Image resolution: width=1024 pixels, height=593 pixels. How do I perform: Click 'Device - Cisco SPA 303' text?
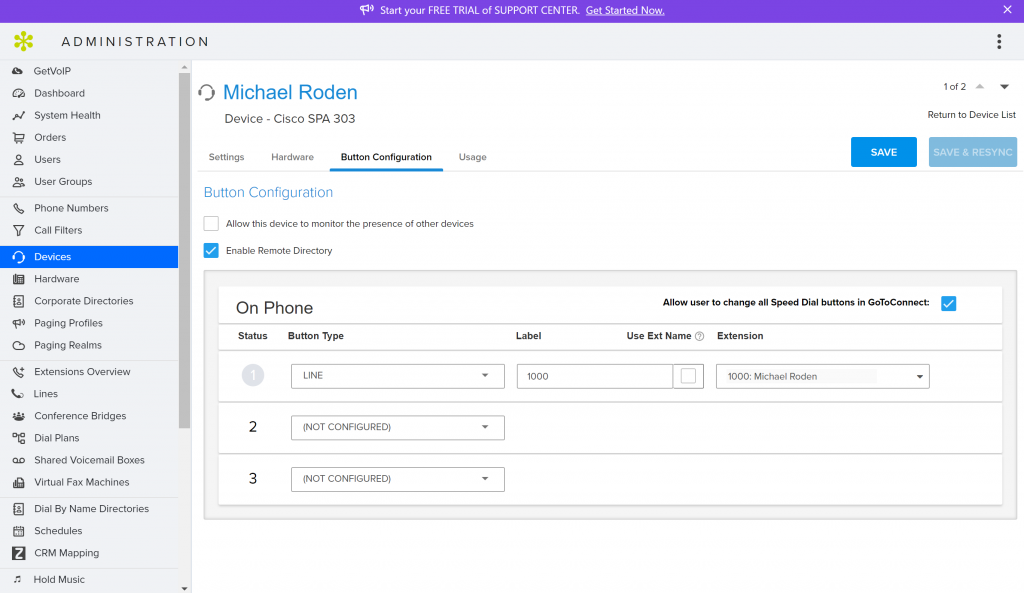pos(290,119)
